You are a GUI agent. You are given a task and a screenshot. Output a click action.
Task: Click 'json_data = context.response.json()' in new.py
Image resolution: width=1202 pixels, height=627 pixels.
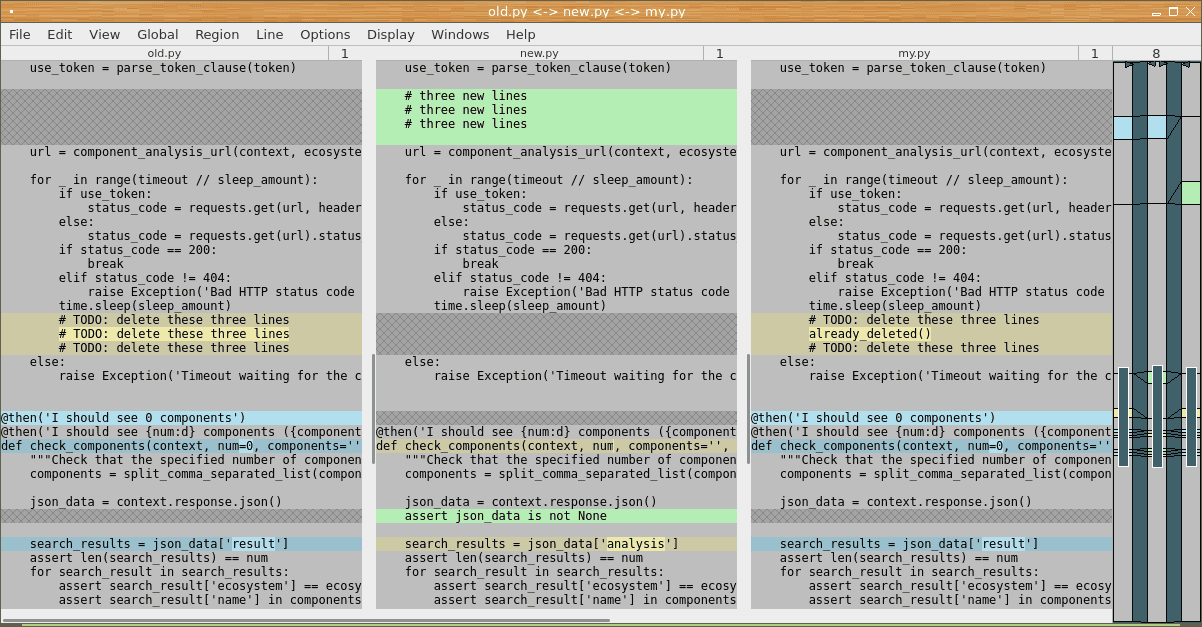531,502
